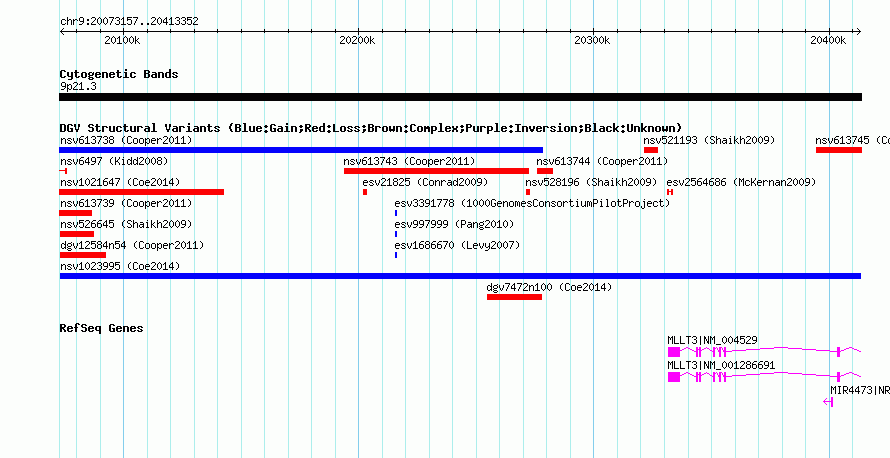This screenshot has height=458, width=890.
Task: Select the esv2564686 (McKernan2009) label
Action: point(741,183)
